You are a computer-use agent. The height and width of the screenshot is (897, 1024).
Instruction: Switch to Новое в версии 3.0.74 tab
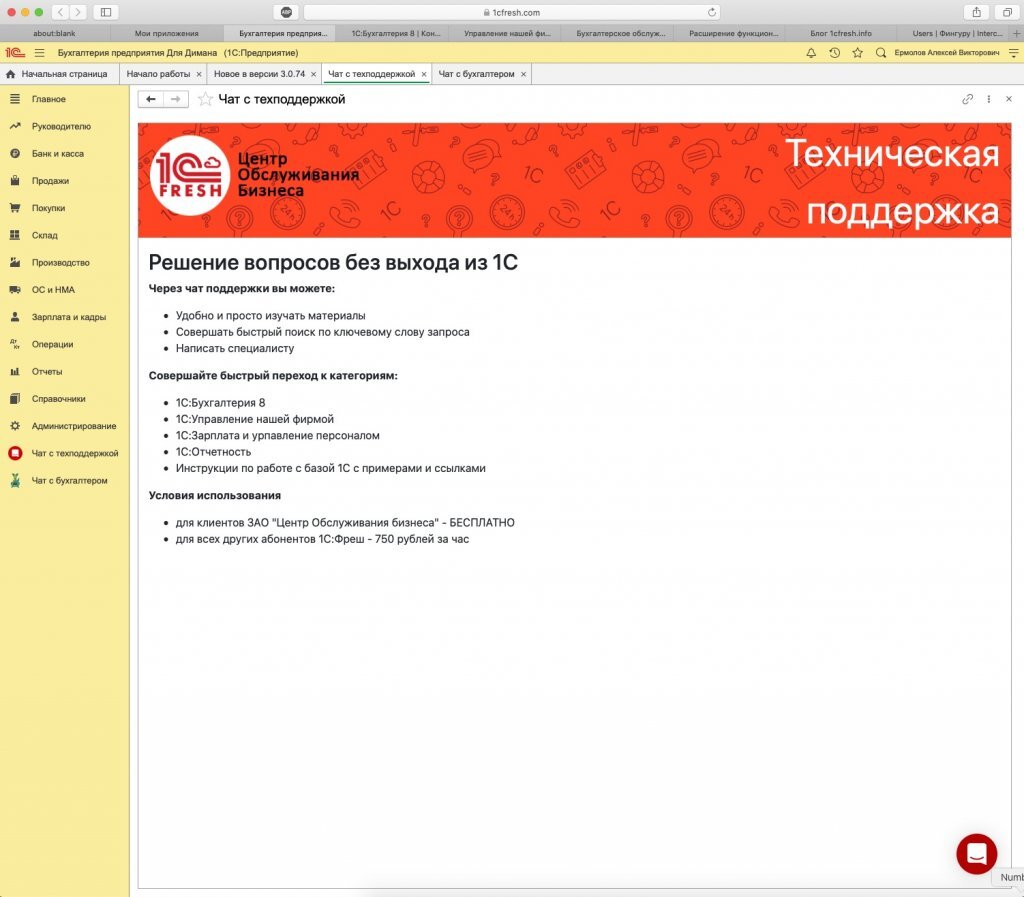(259, 74)
